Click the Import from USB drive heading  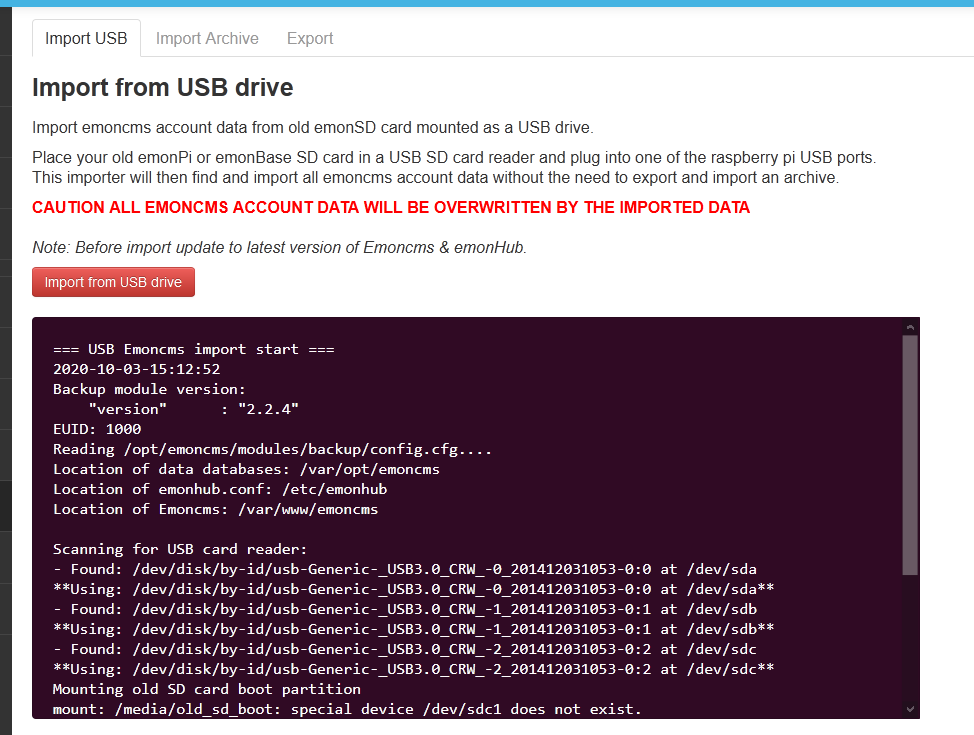click(163, 88)
